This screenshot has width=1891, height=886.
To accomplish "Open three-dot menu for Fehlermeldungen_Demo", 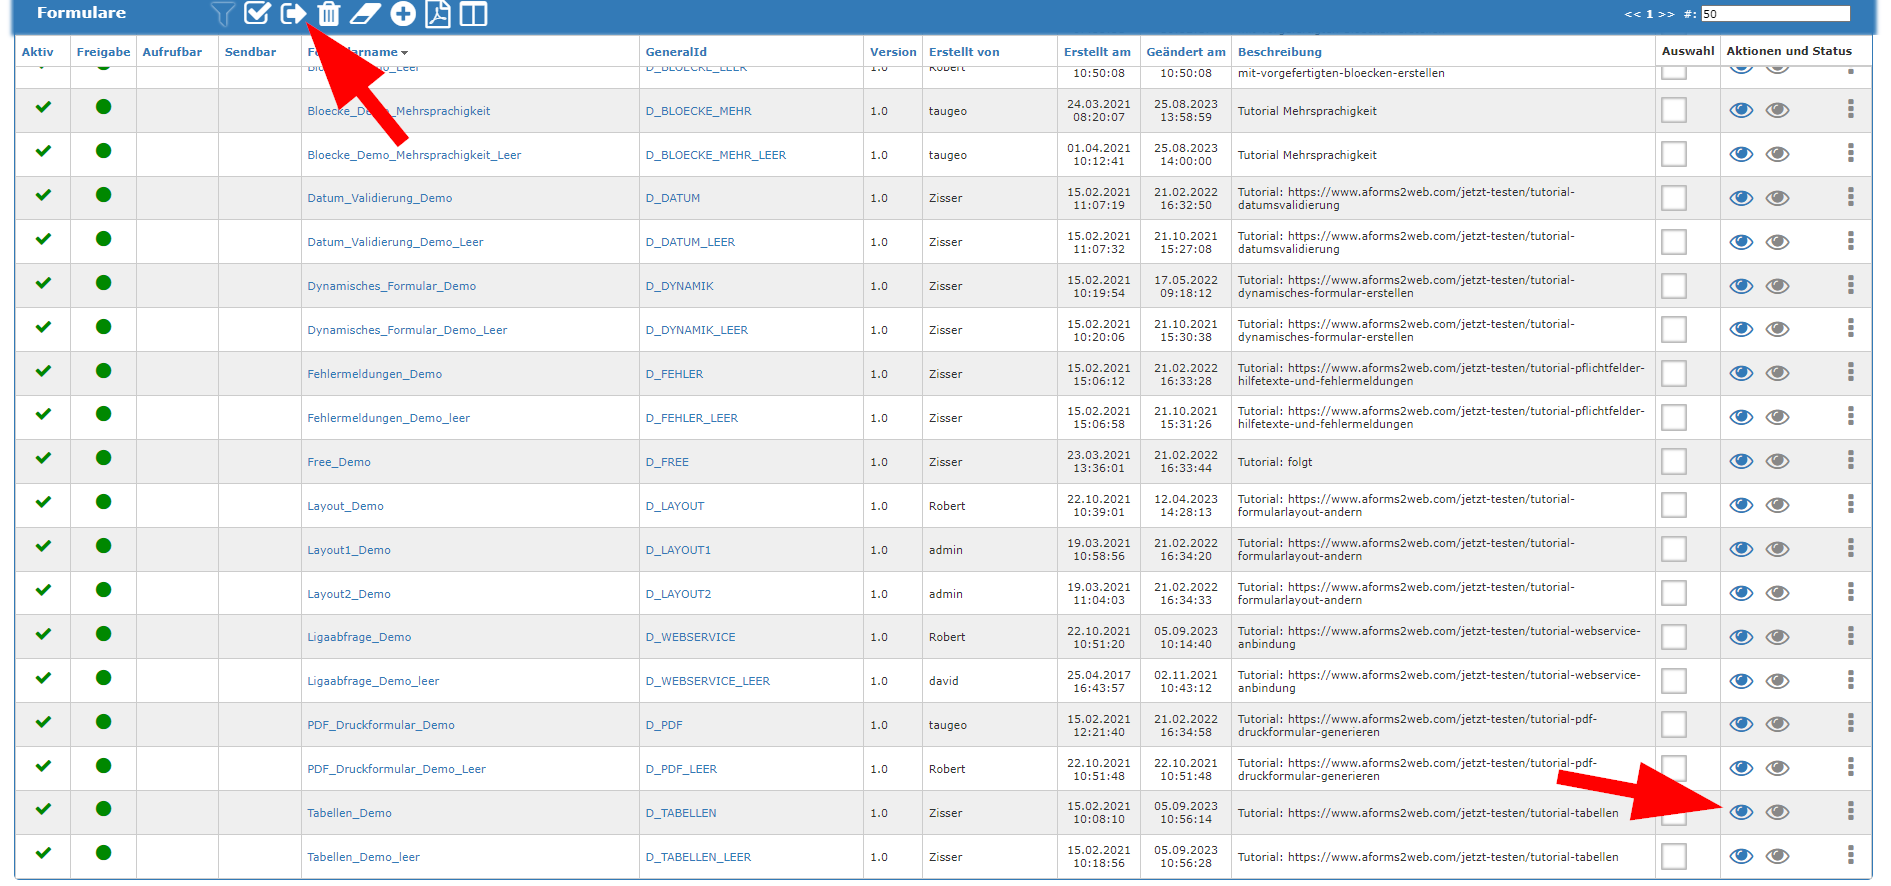I will click(1850, 373).
